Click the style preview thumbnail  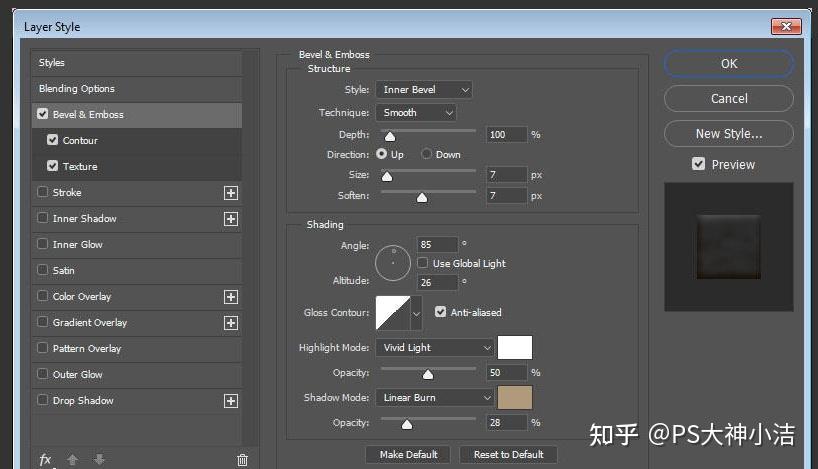(x=728, y=247)
